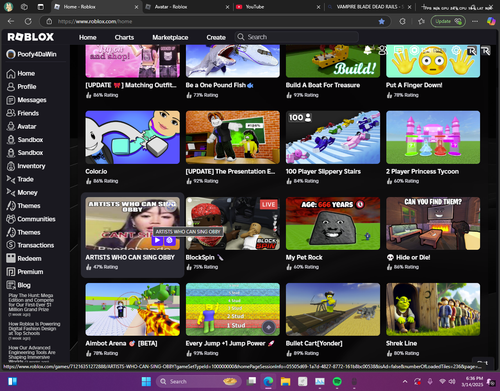Screen dimensions: 500x391
Task: Open the taskbar volume control icon
Action: (x=452, y=381)
